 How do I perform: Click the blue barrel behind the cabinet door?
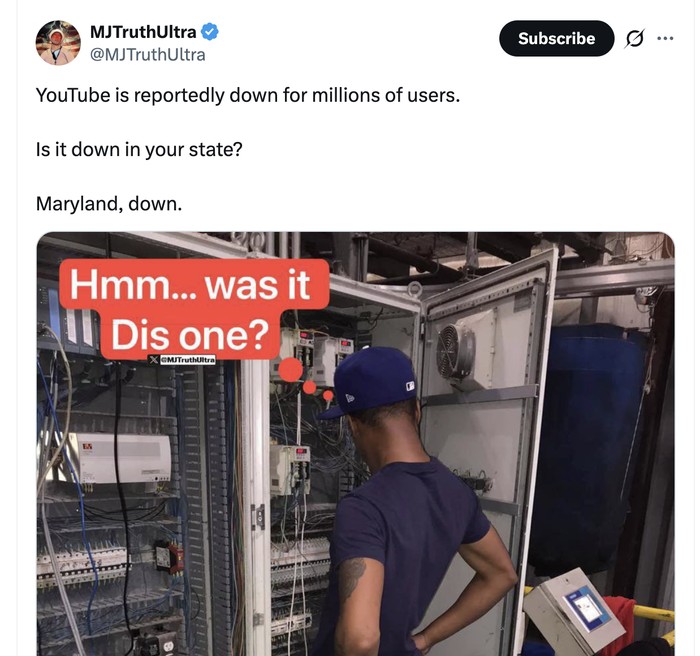pos(587,447)
